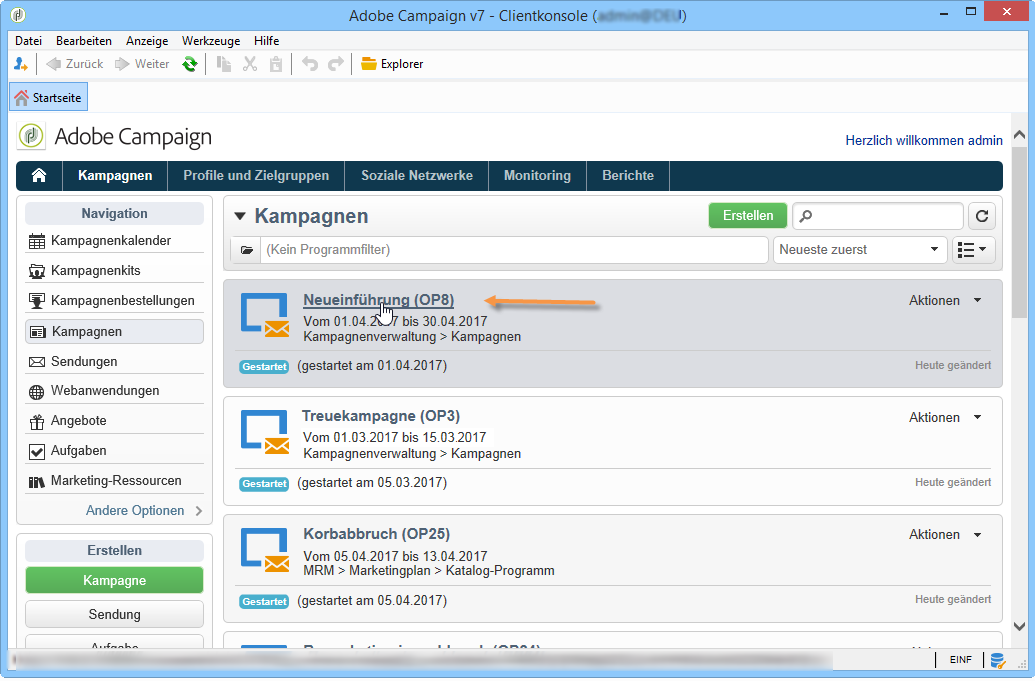The image size is (1035, 681).
Task: Click the Sendungen envelope icon
Action: point(37,362)
